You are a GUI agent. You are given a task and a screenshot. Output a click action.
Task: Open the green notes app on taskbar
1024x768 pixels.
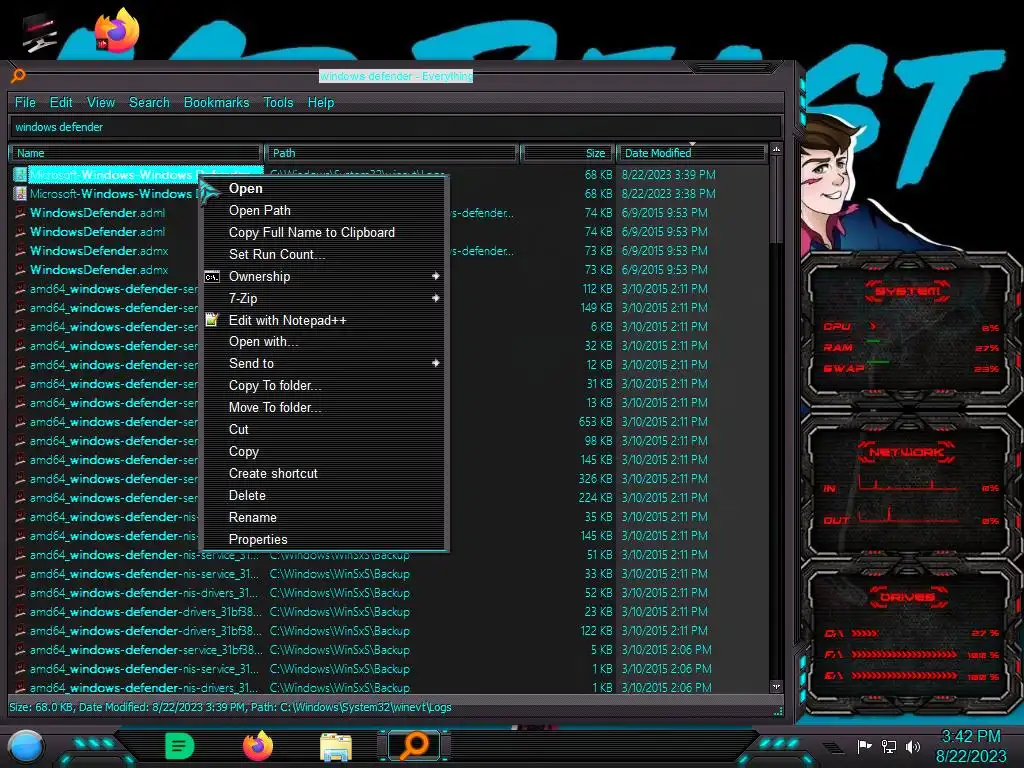(x=180, y=746)
